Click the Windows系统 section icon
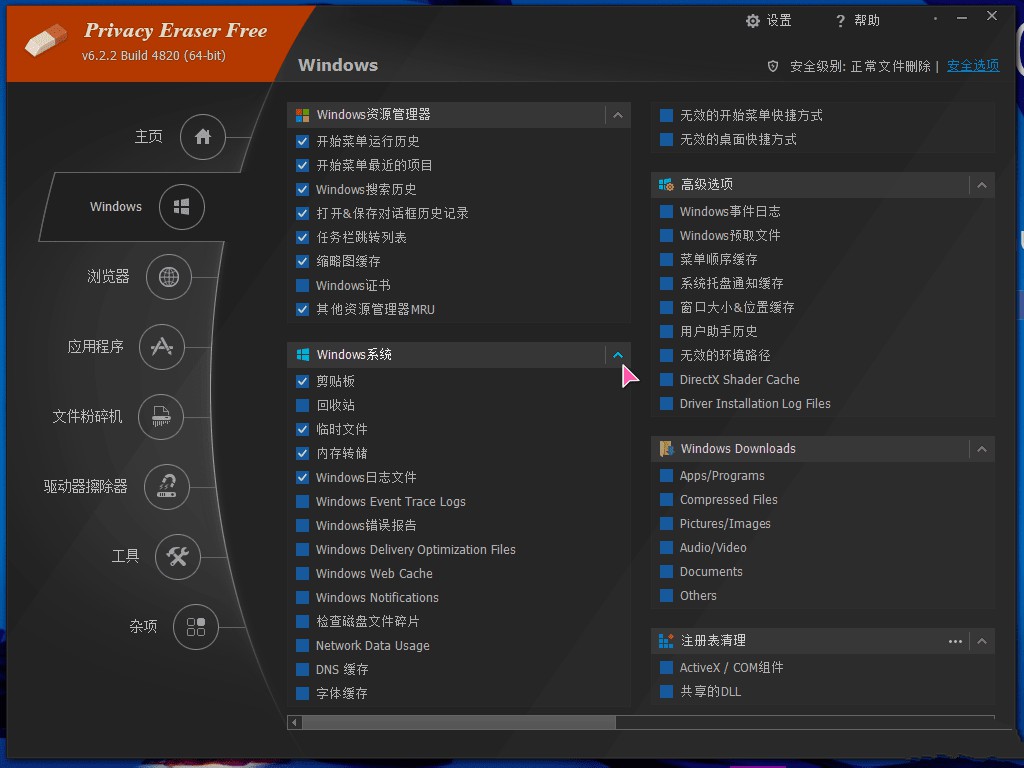 click(x=302, y=355)
